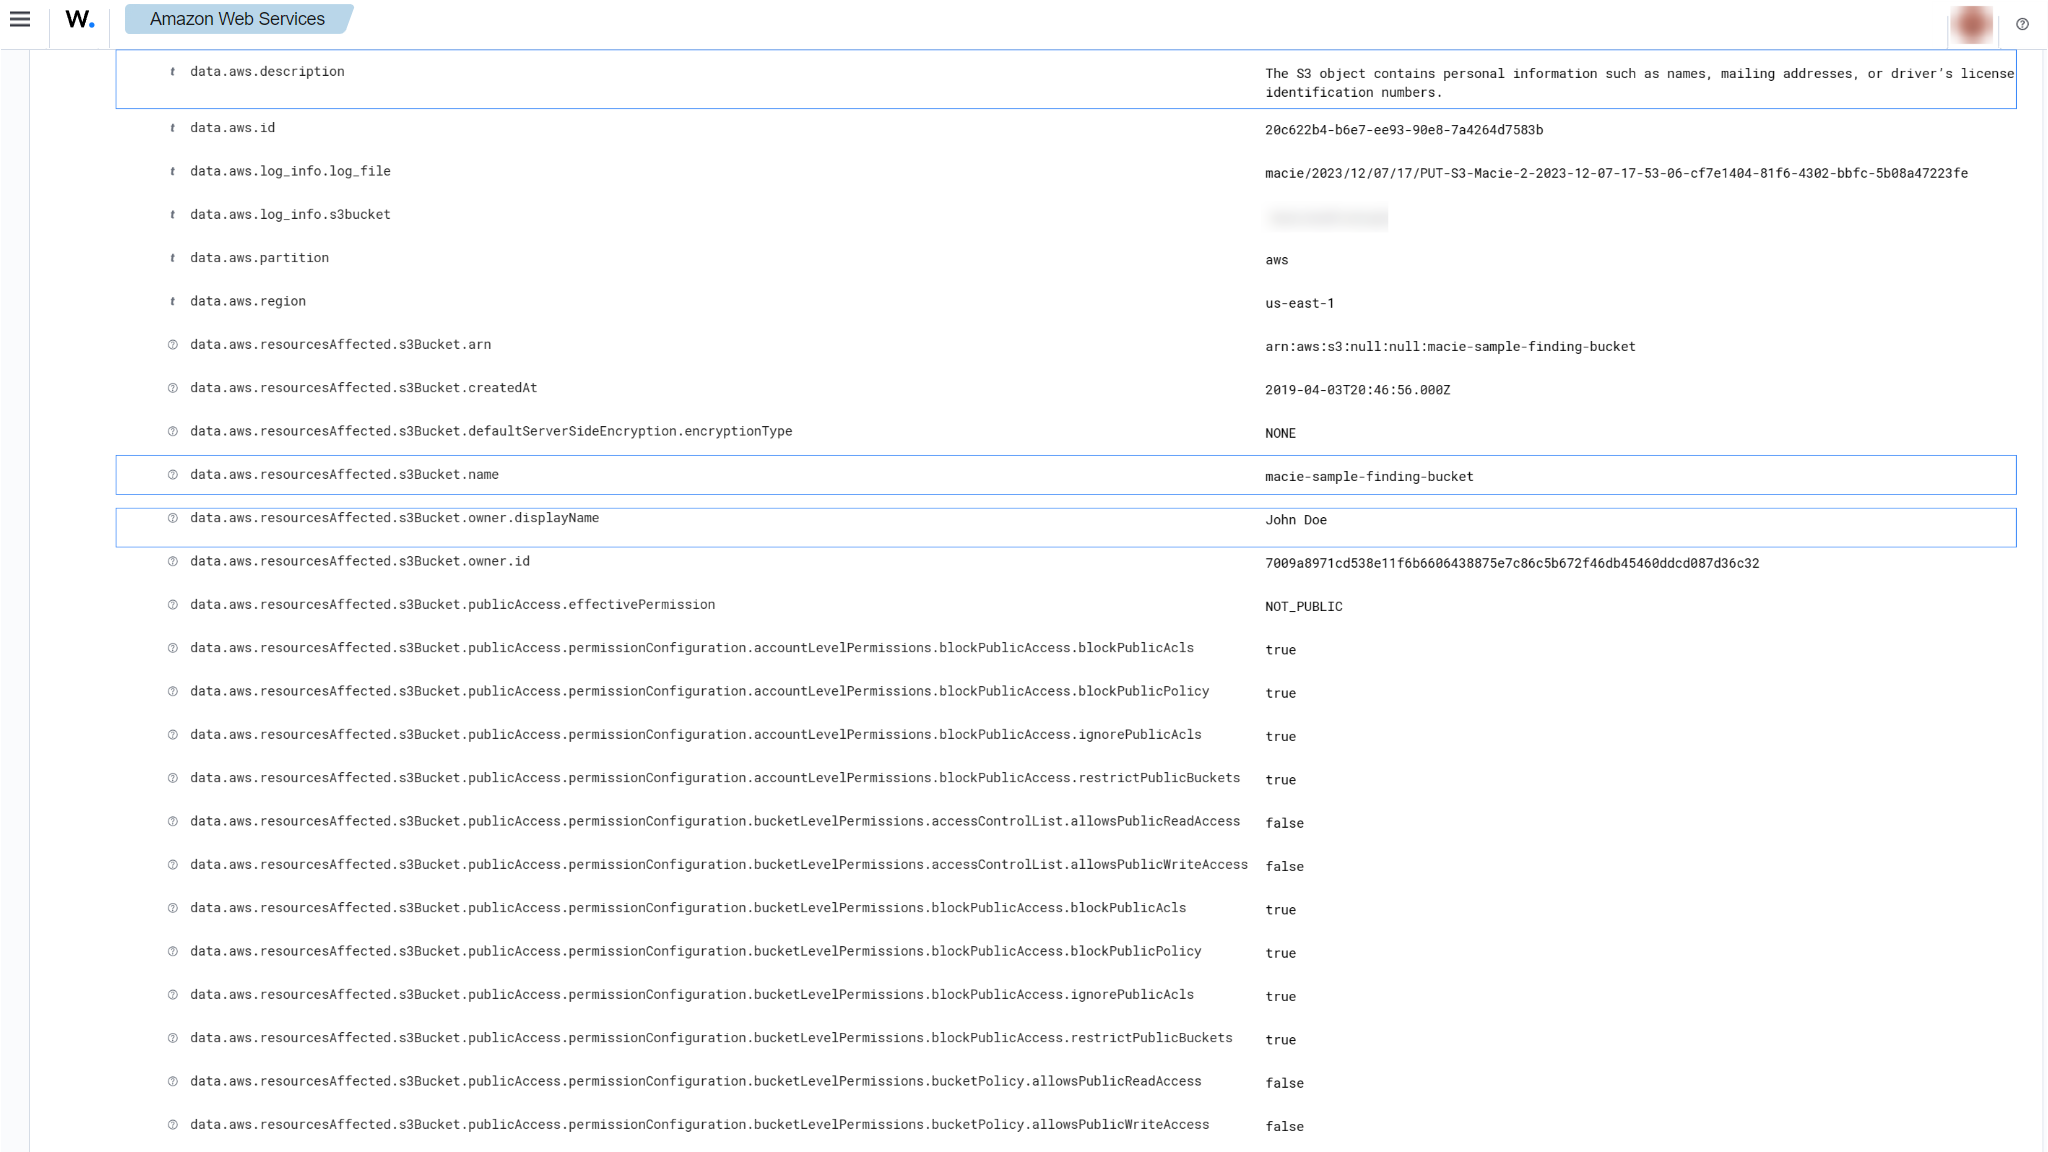Screen dimensions: 2048x1152
Task: Click the us-east-1 region value
Action: (1299, 304)
